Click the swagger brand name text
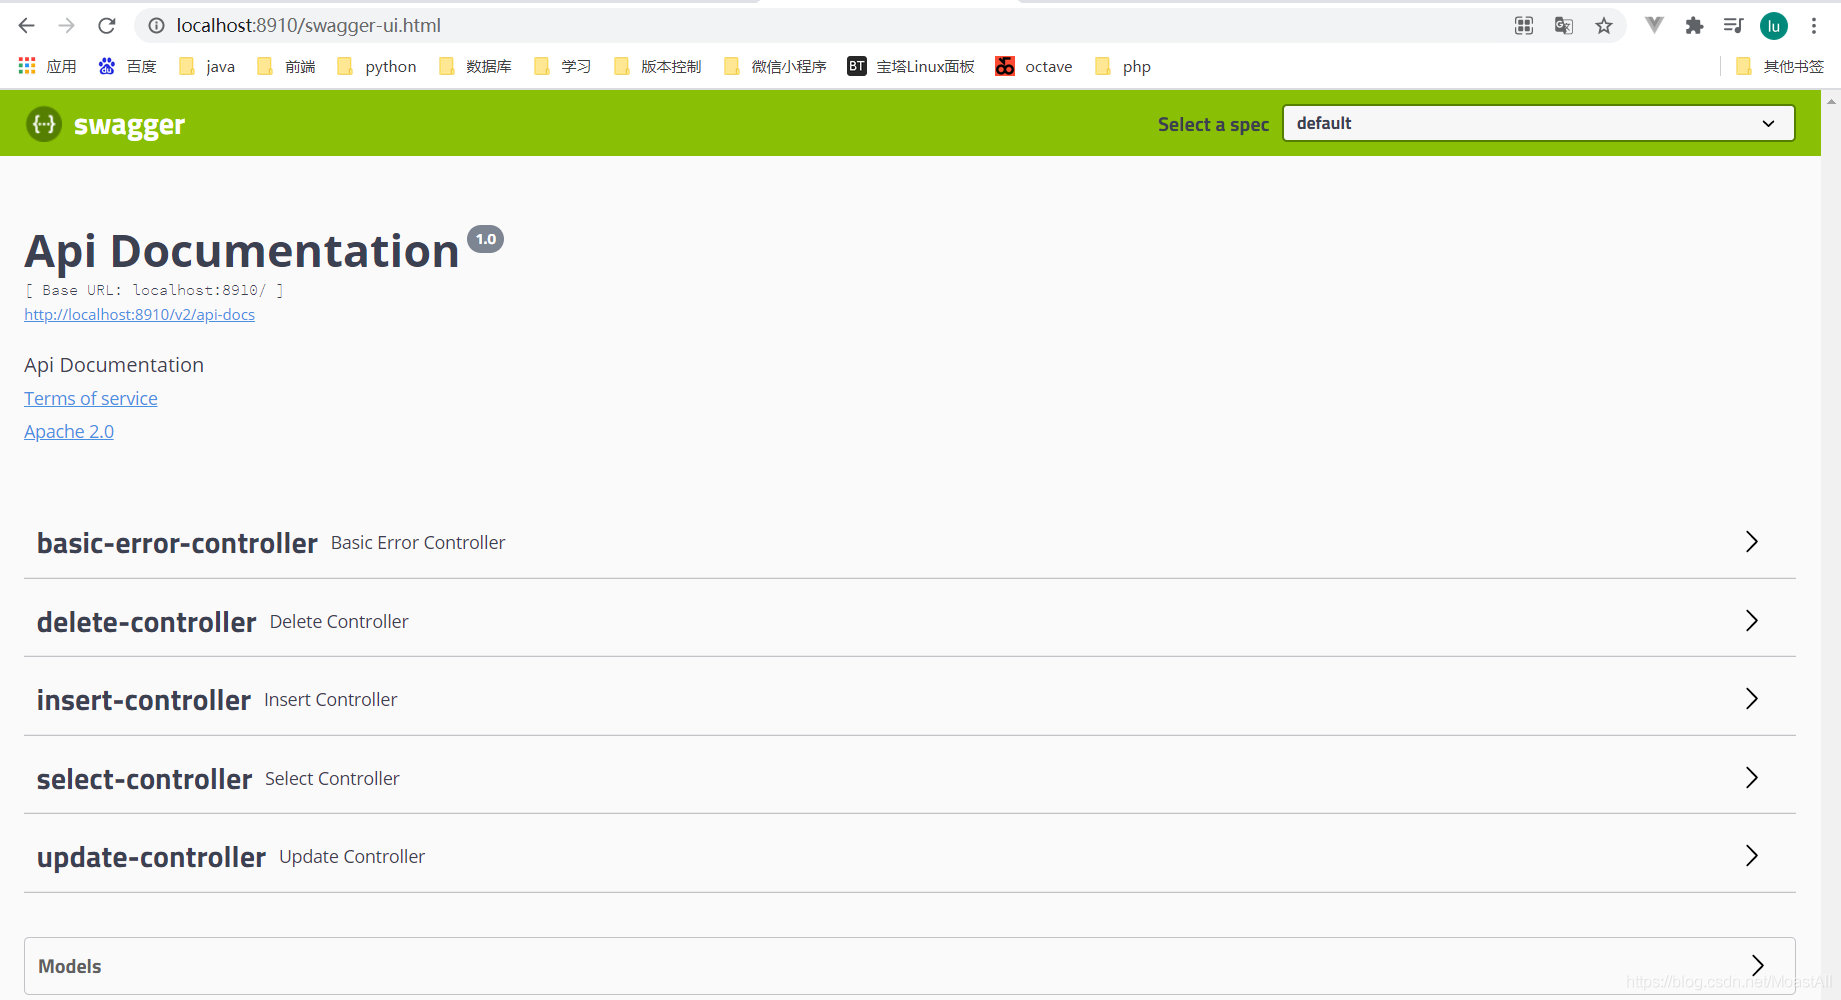 click(x=129, y=125)
